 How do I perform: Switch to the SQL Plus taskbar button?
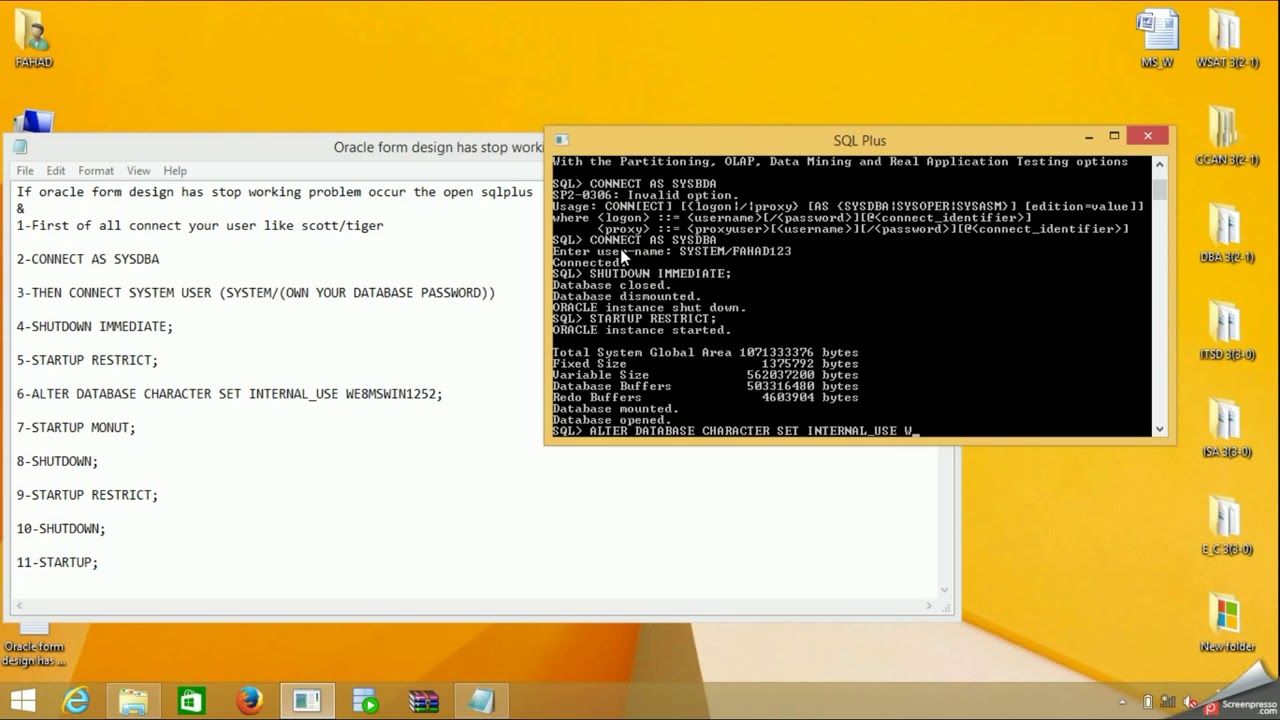click(x=307, y=701)
